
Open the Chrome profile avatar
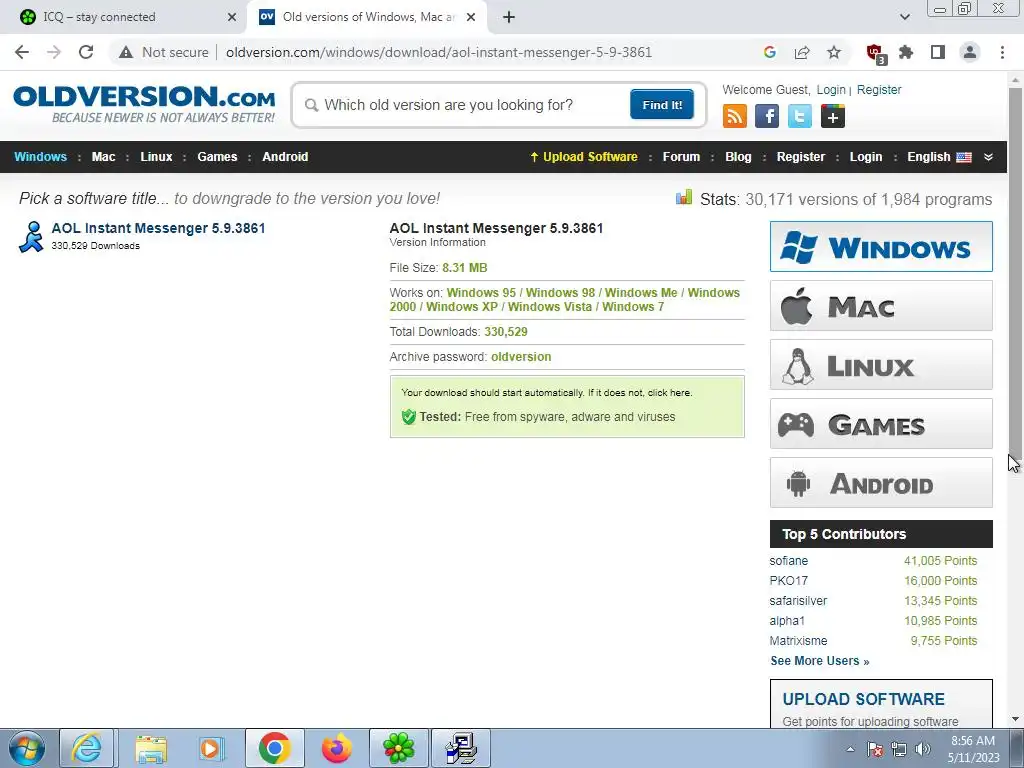tap(970, 52)
